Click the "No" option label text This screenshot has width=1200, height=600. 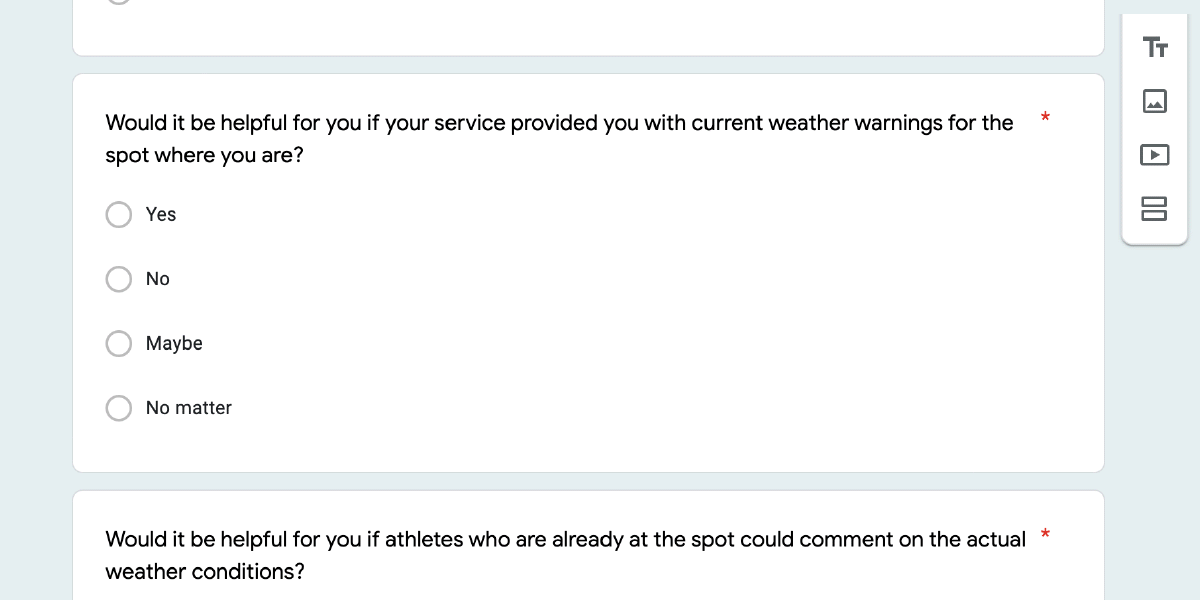[x=158, y=279]
